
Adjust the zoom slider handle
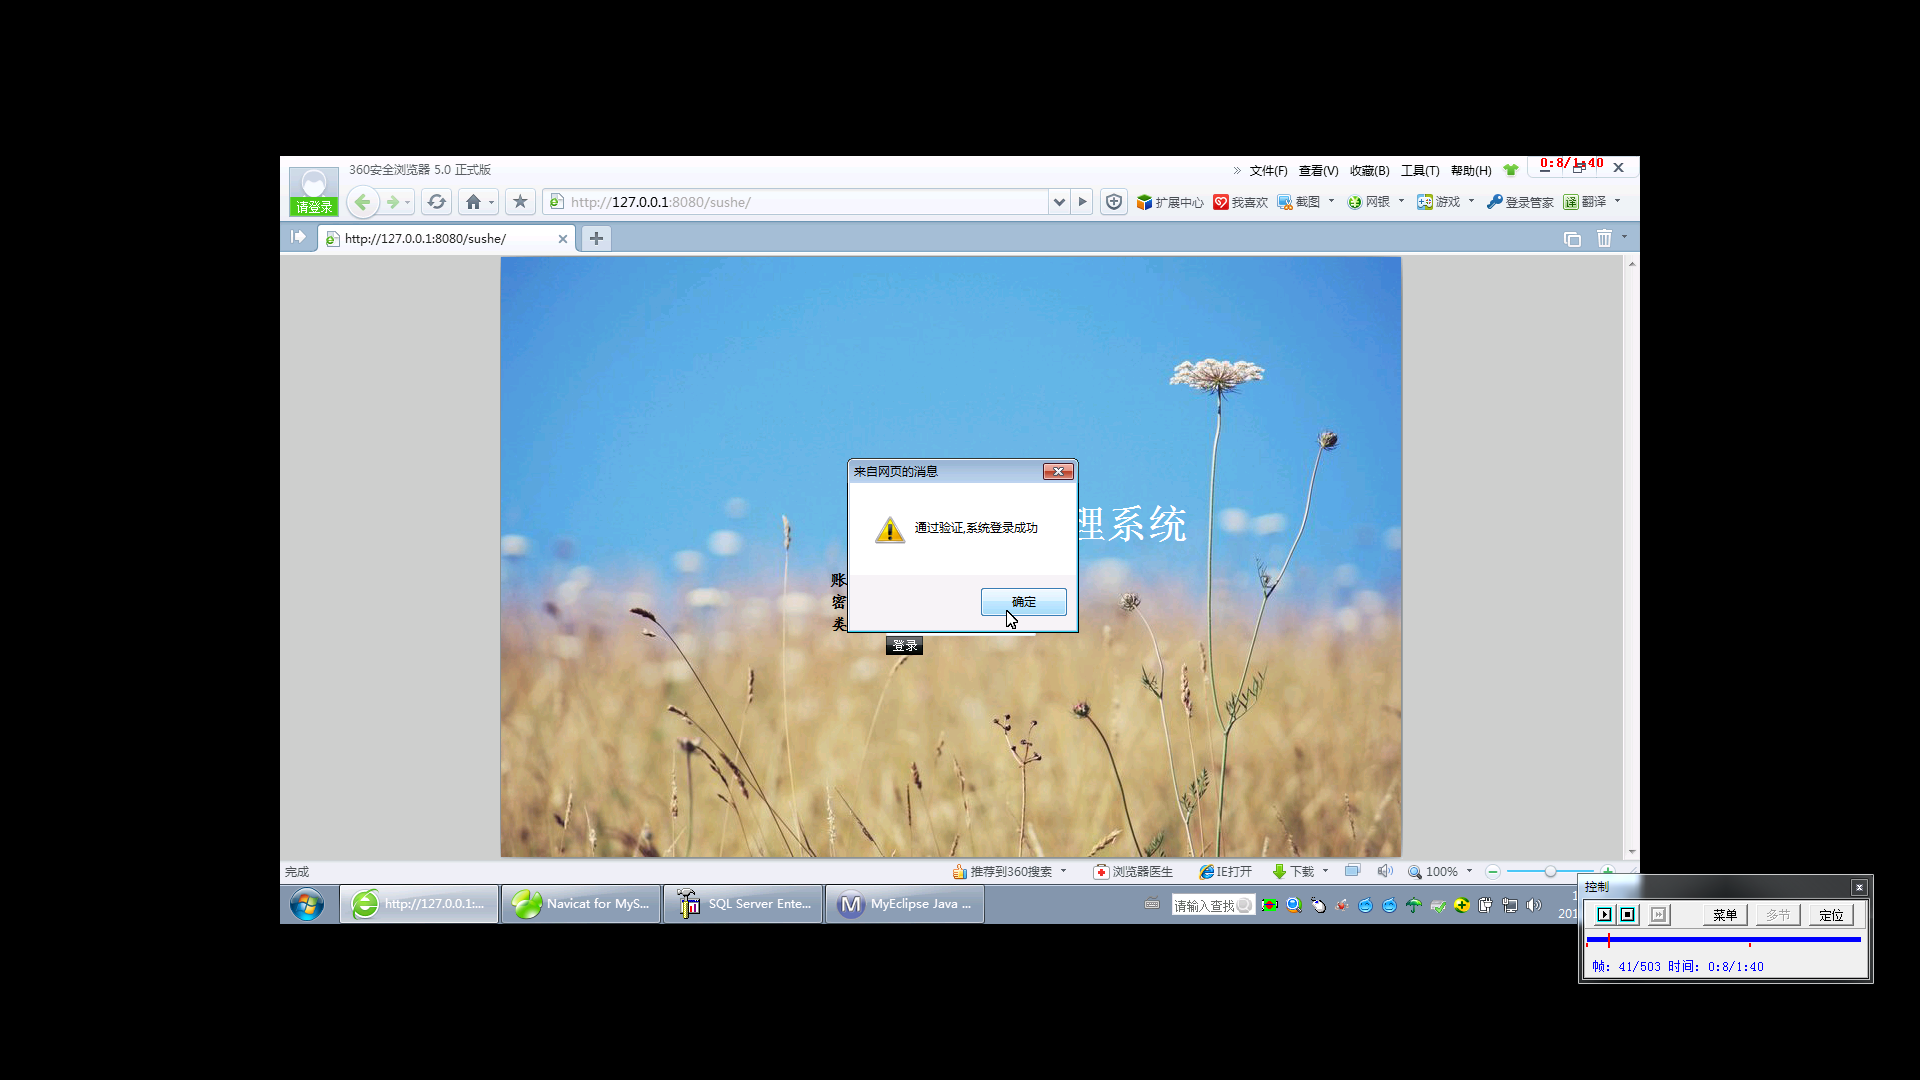(x=1550, y=872)
